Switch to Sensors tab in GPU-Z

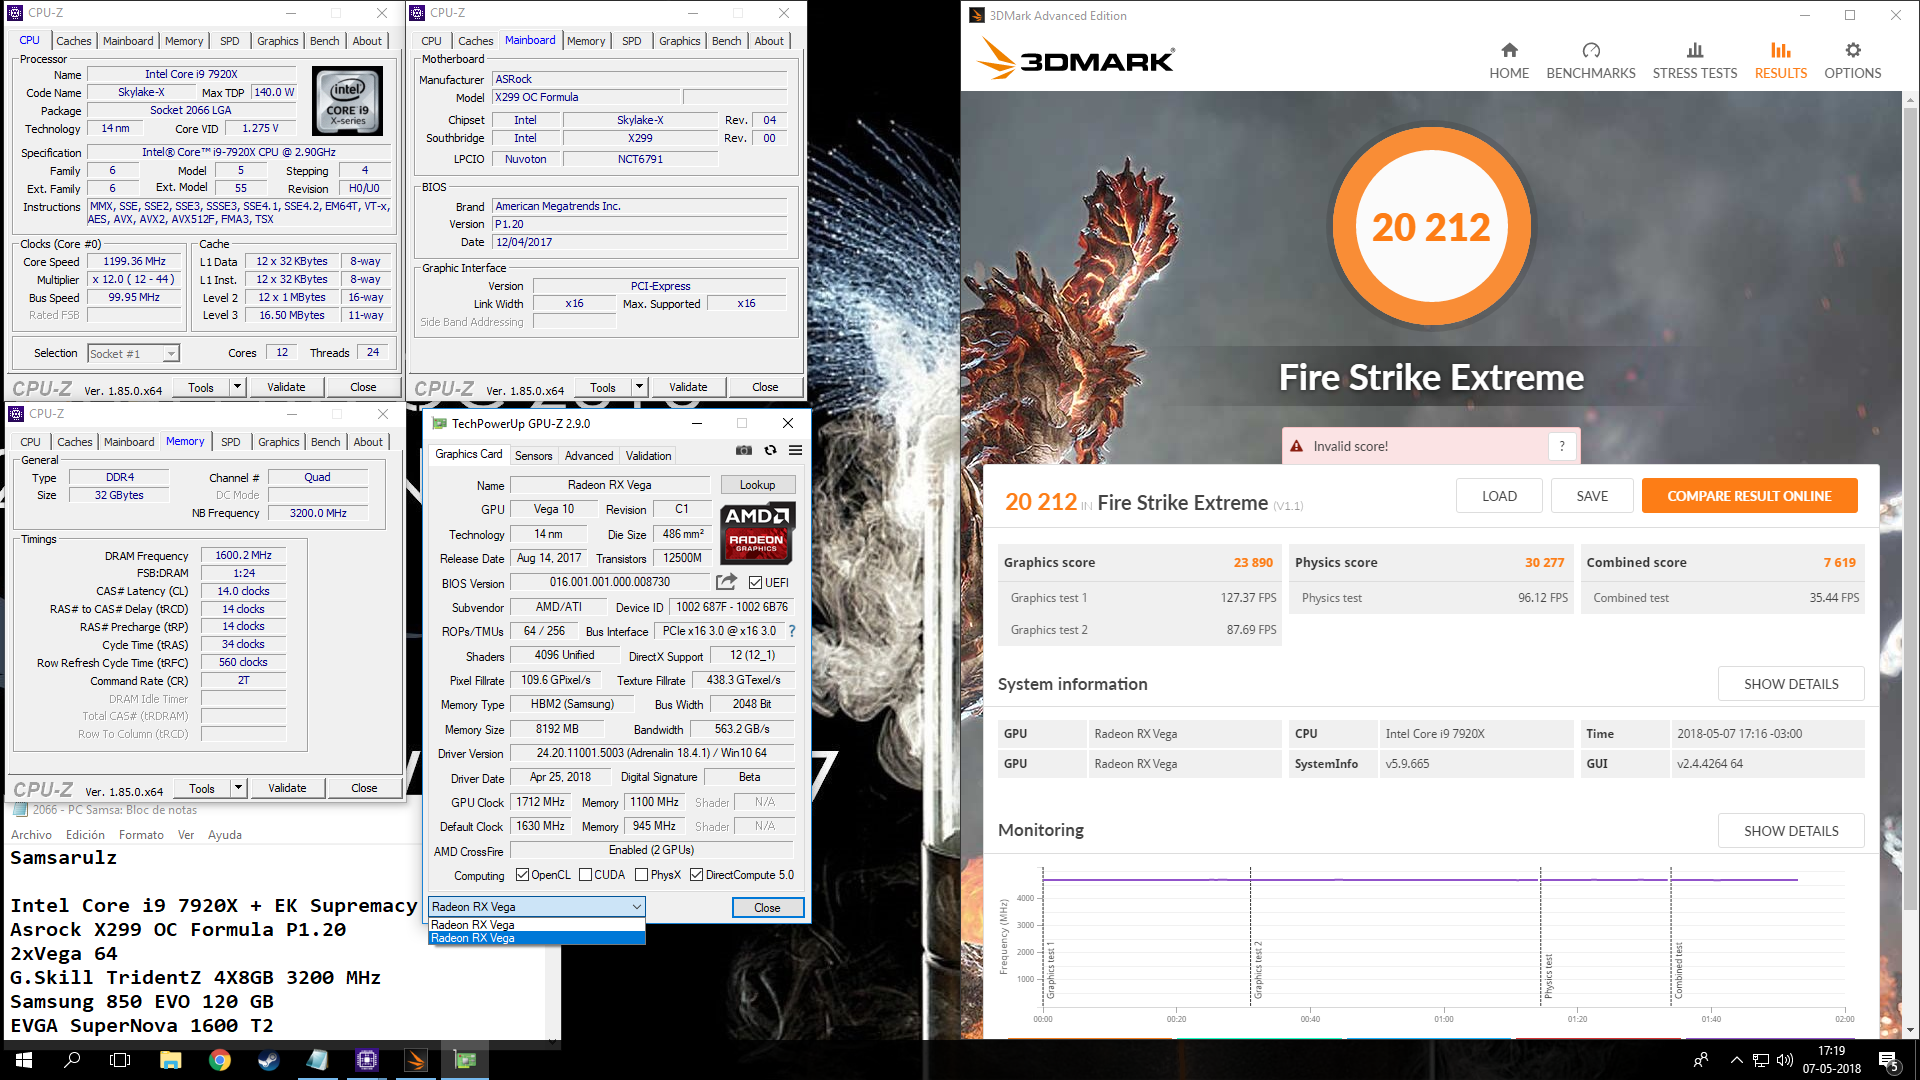tap(533, 456)
